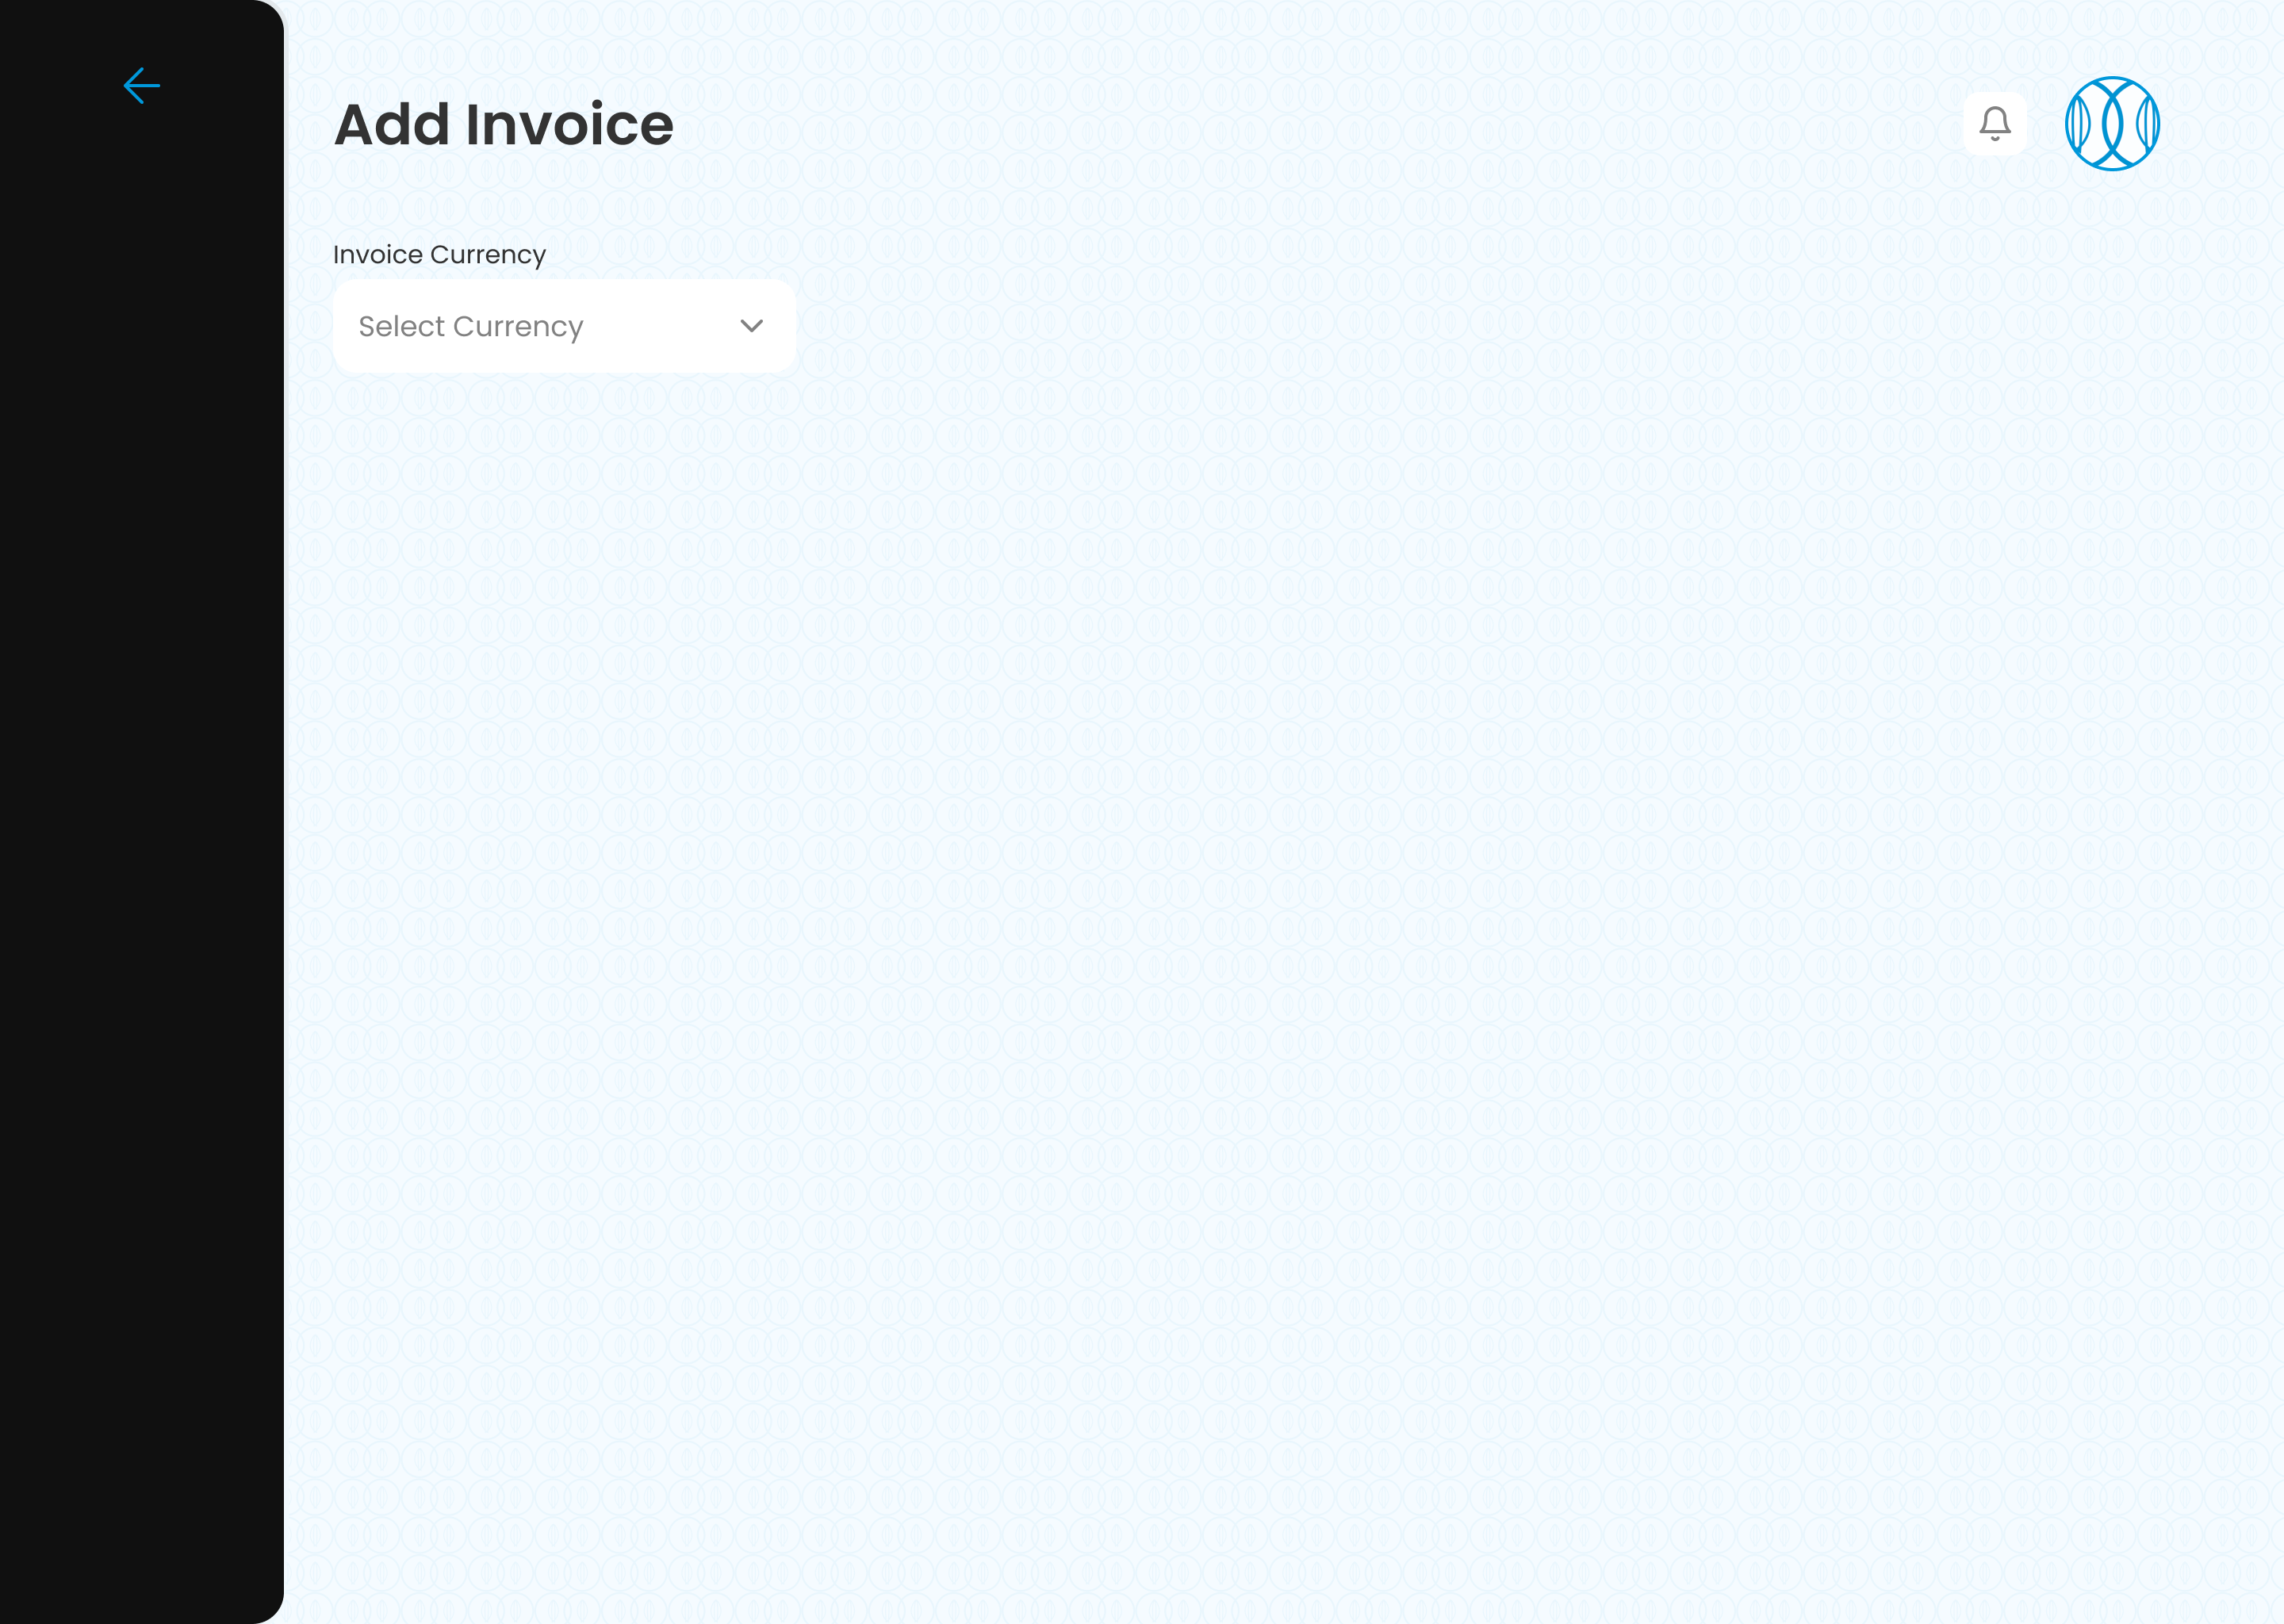
Task: Click the Invoice Currency label
Action: [439, 255]
